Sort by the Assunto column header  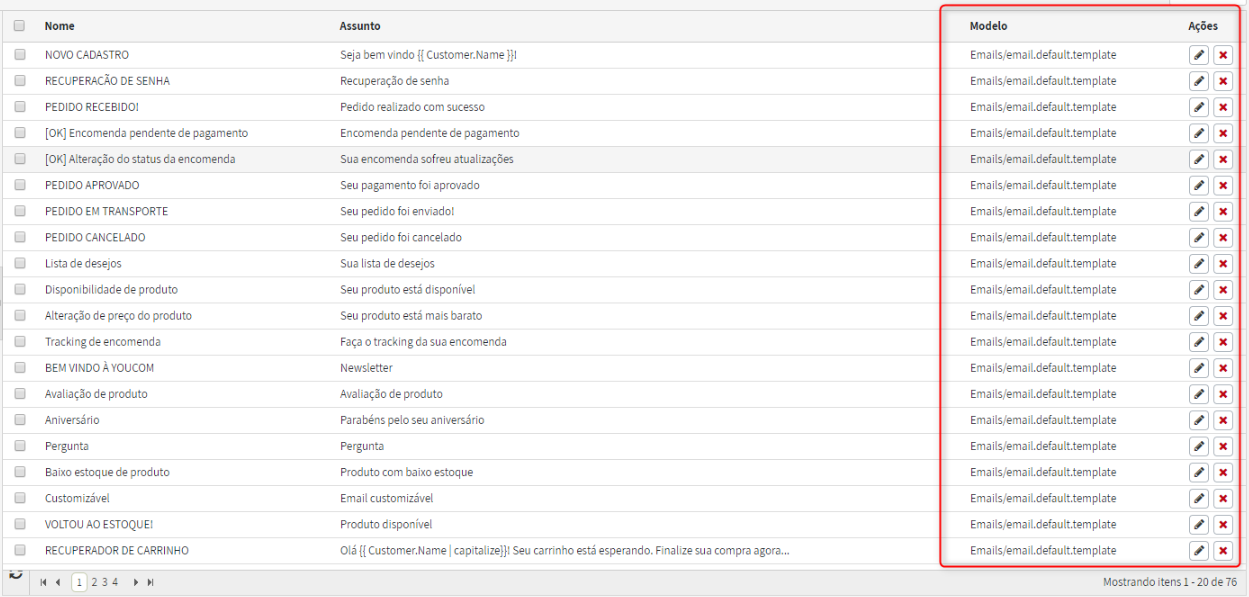pyautogui.click(x=360, y=26)
